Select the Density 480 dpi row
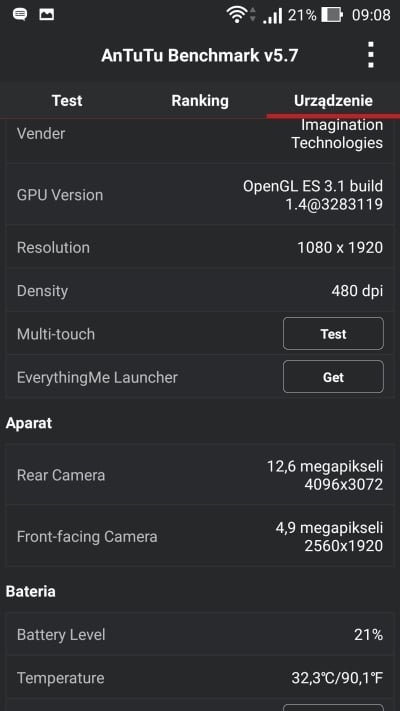This screenshot has height=711, width=400. [200, 290]
